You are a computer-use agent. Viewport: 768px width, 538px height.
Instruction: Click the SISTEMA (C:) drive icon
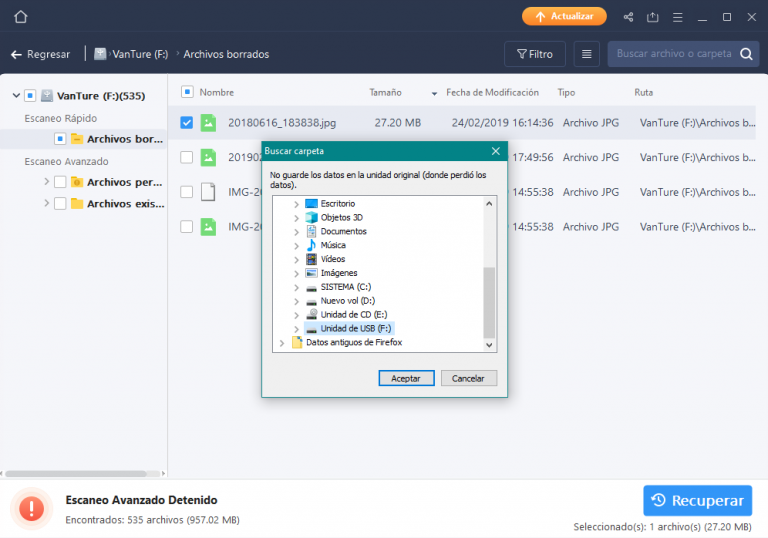pyautogui.click(x=312, y=288)
